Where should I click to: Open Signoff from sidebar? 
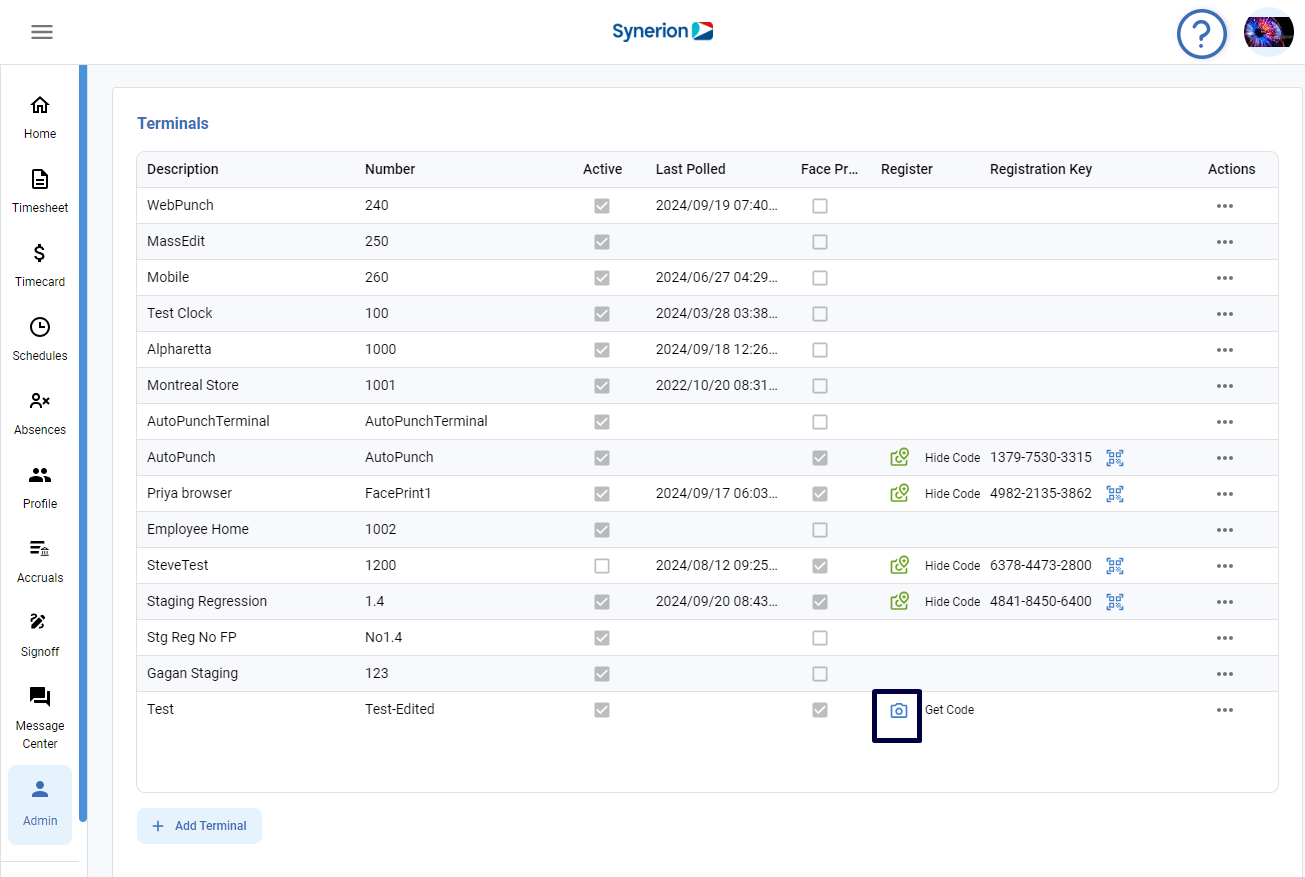(40, 635)
